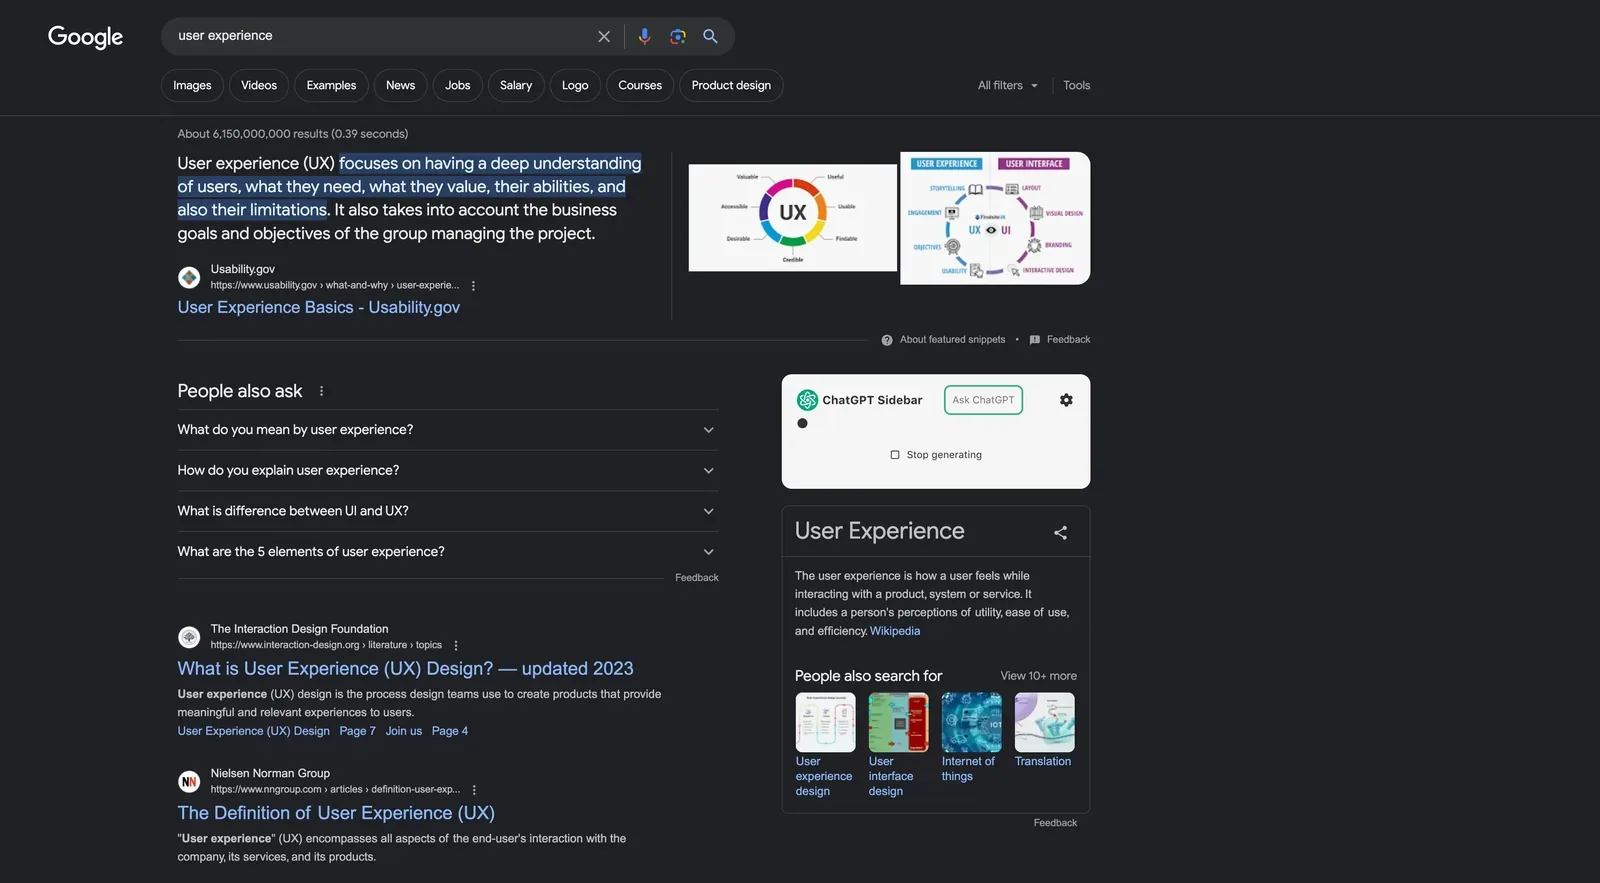Open the 'Join us' sitelink
This screenshot has width=1600, height=883.
(x=404, y=731)
